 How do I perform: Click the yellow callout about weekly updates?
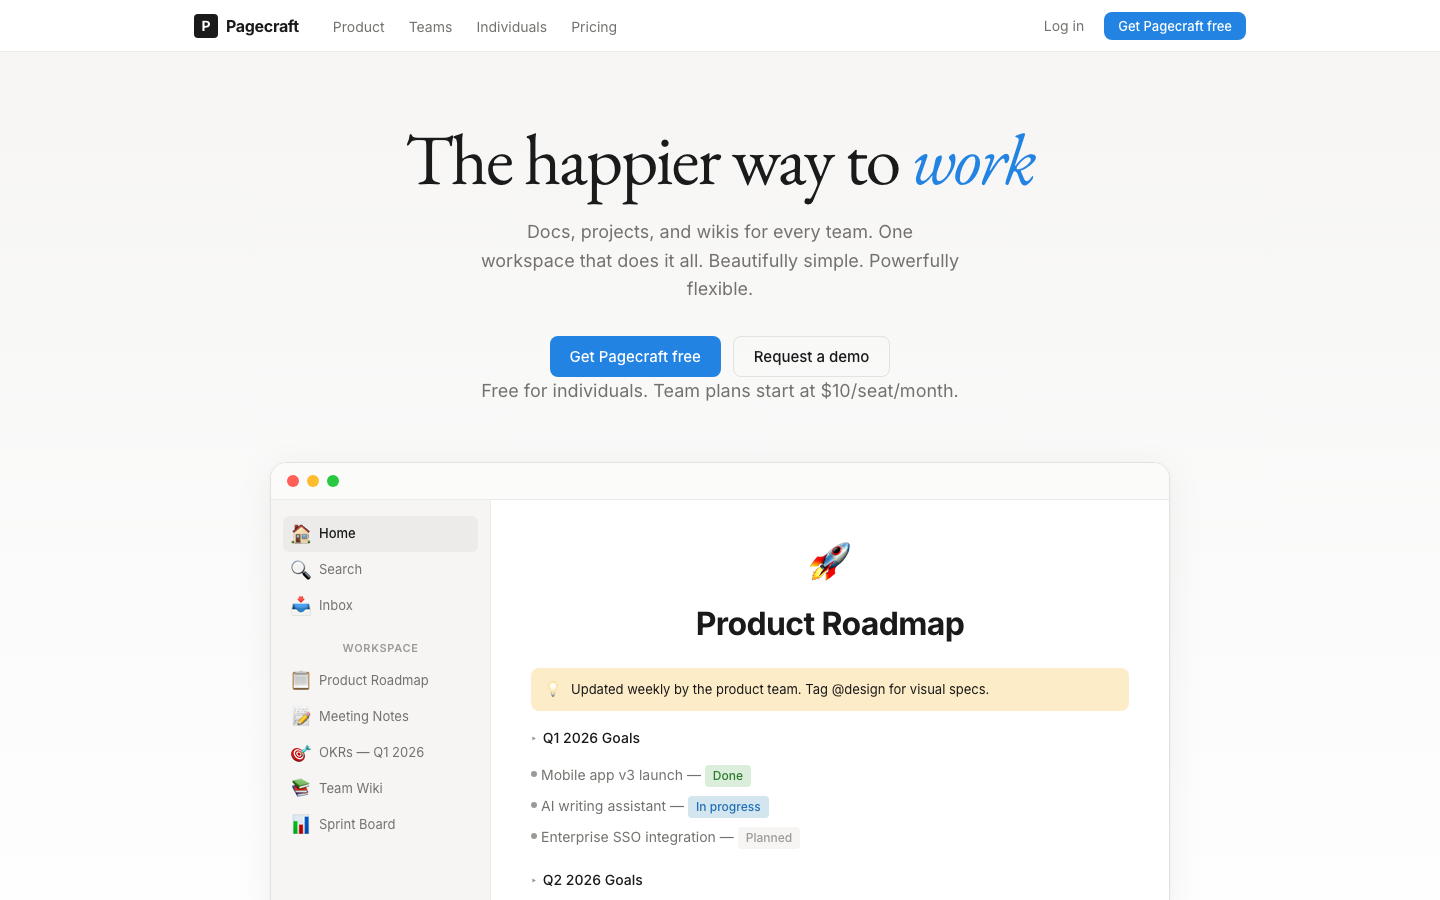point(830,690)
